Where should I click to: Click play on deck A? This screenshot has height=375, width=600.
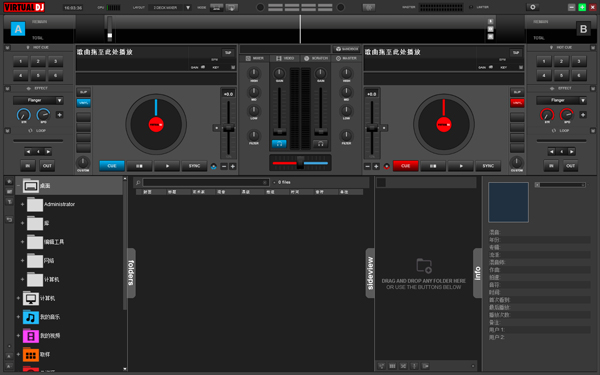pyautogui.click(x=167, y=166)
